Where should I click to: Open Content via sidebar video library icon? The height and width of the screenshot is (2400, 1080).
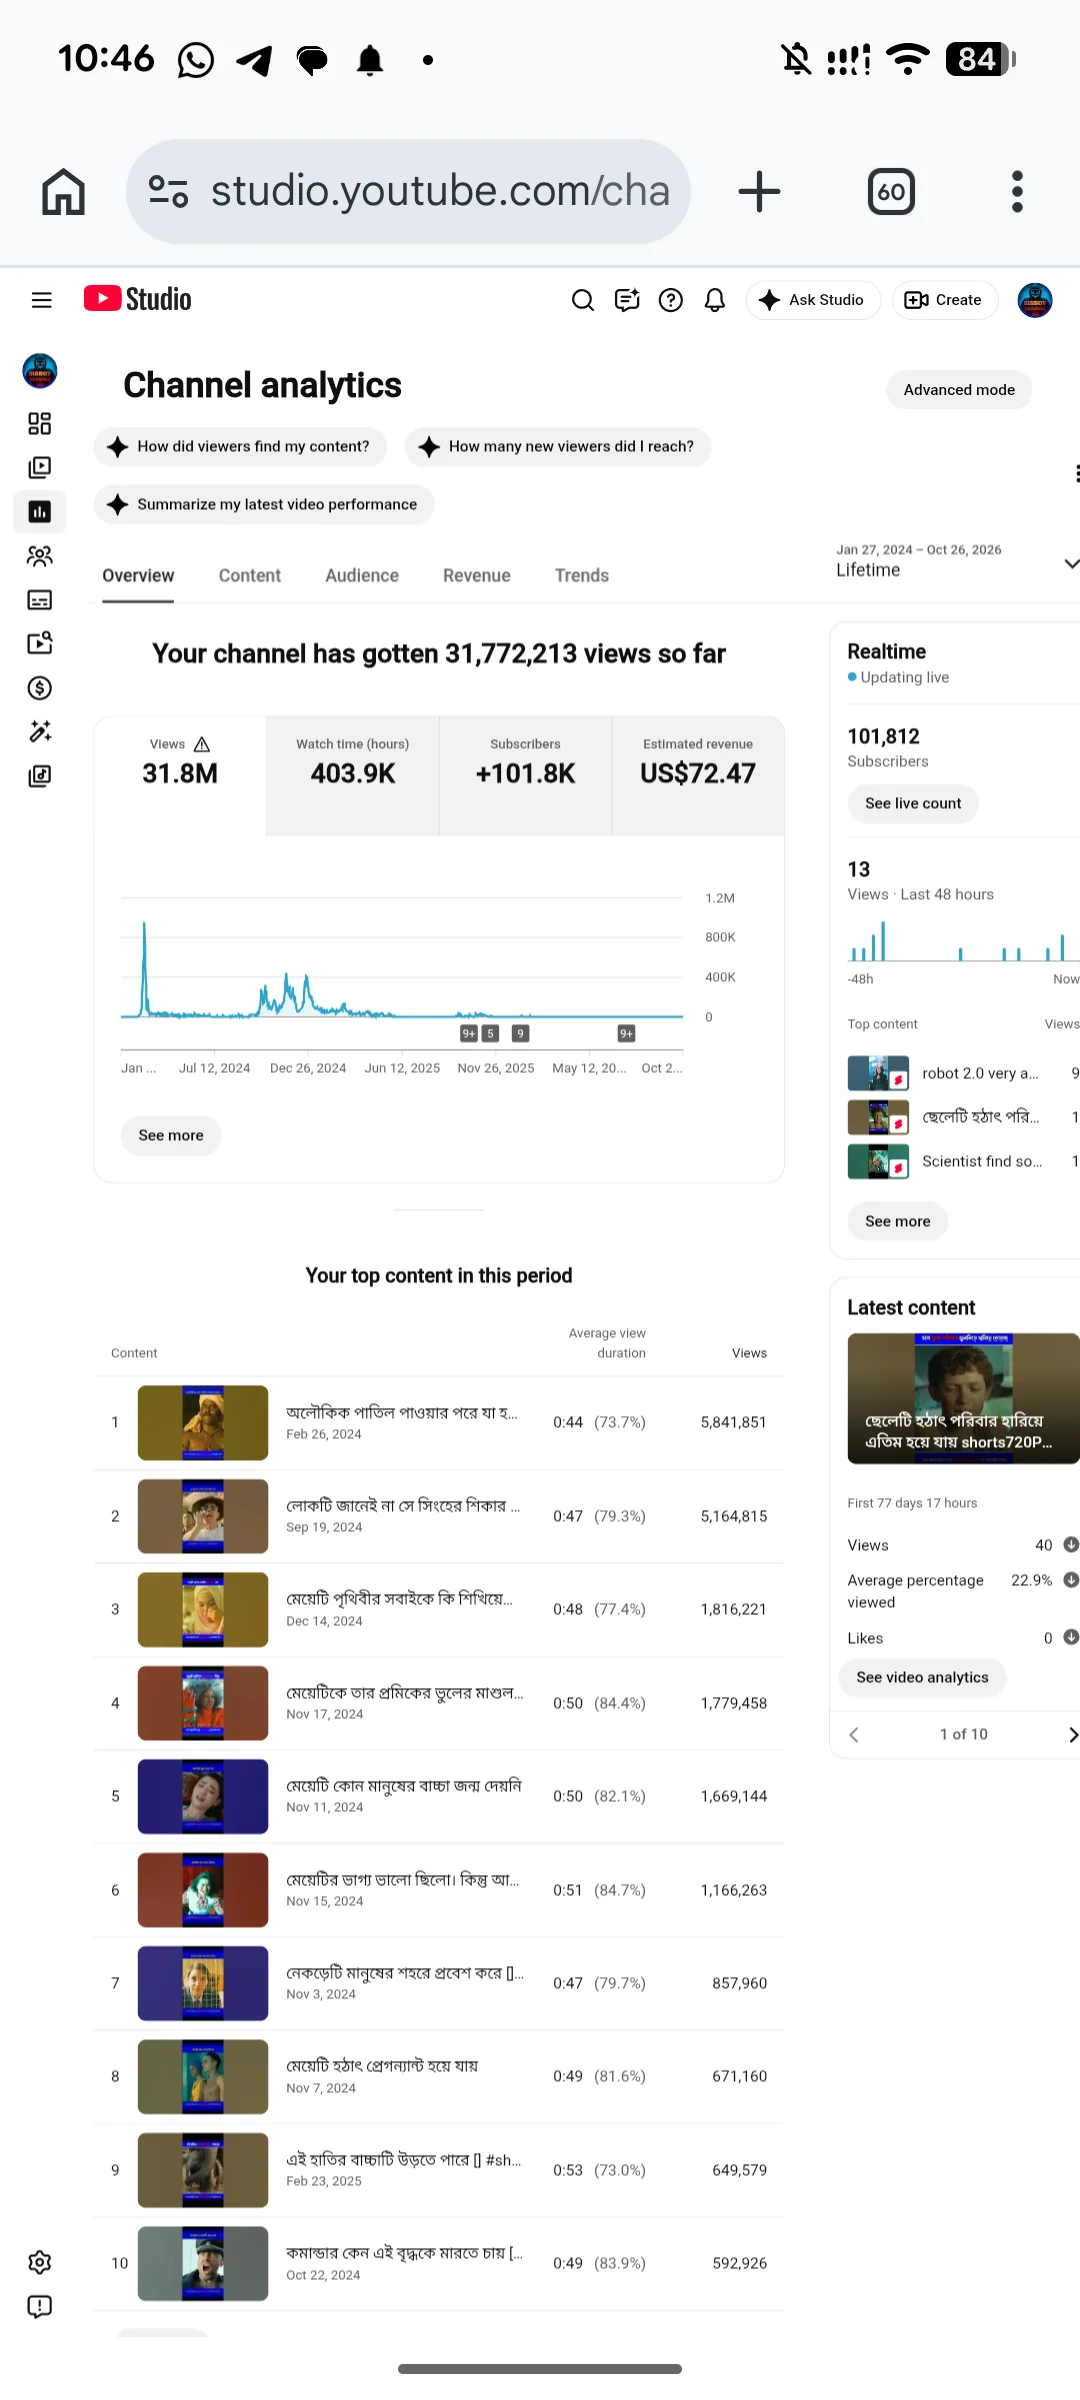coord(40,468)
